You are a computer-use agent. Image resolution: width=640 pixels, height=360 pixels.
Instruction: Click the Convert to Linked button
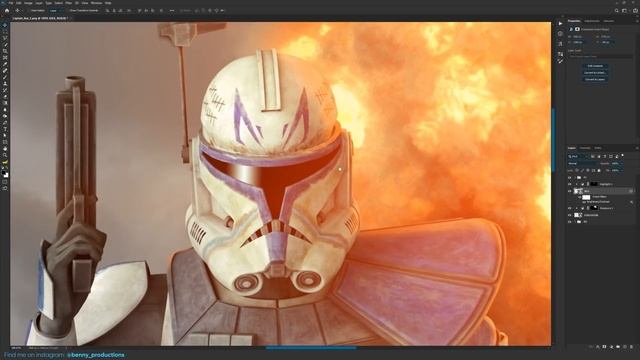[x=595, y=73]
